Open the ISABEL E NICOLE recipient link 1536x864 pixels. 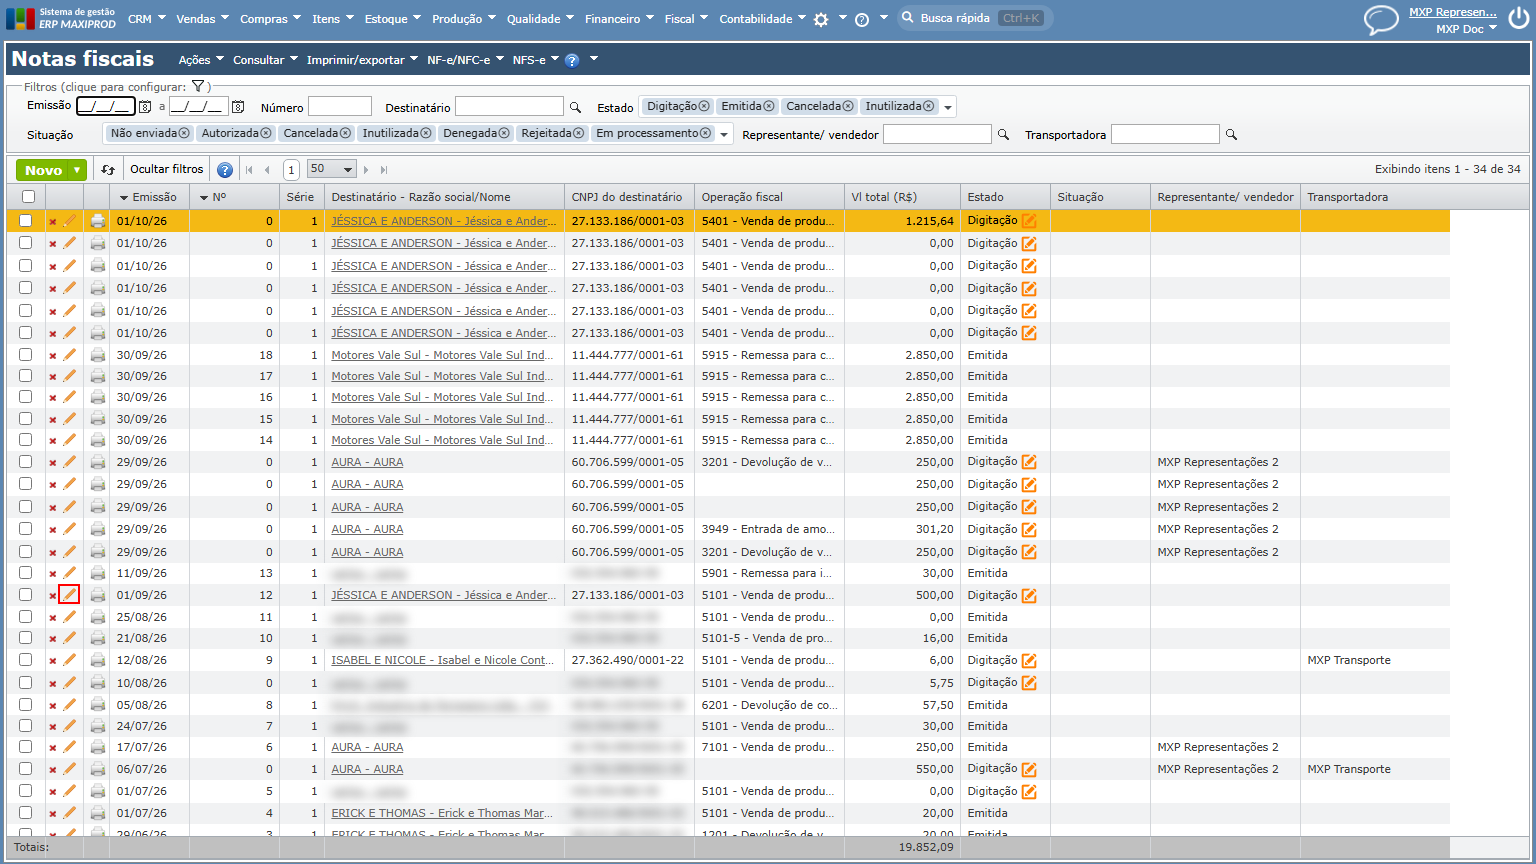[444, 660]
